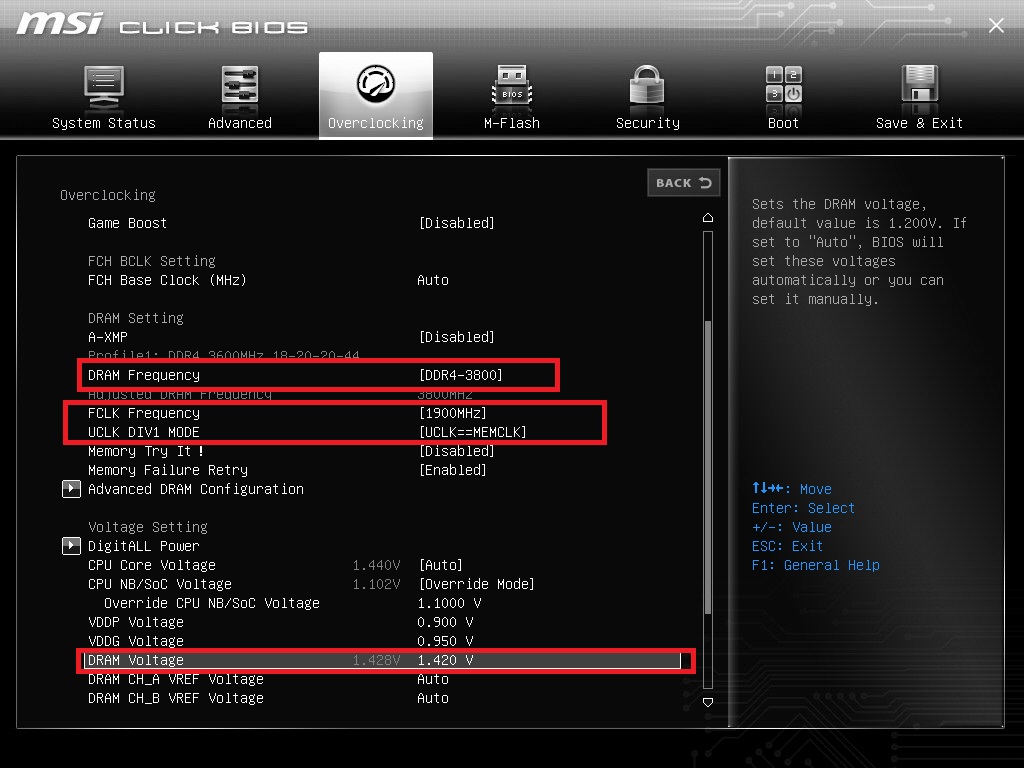Open FCLK Frequency 1900MHz option
The height and width of the screenshot is (768, 1024).
[453, 413]
